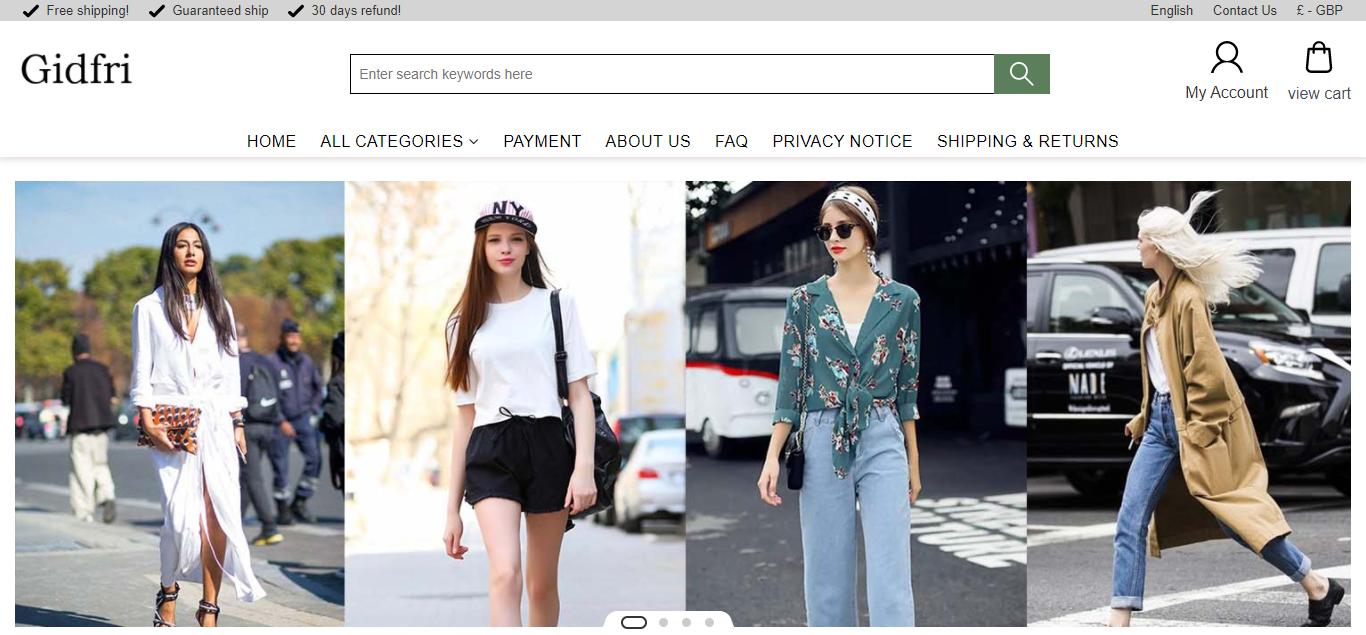The image size is (1366, 635).
Task: Click the shopping bag cart icon
Action: [x=1319, y=58]
